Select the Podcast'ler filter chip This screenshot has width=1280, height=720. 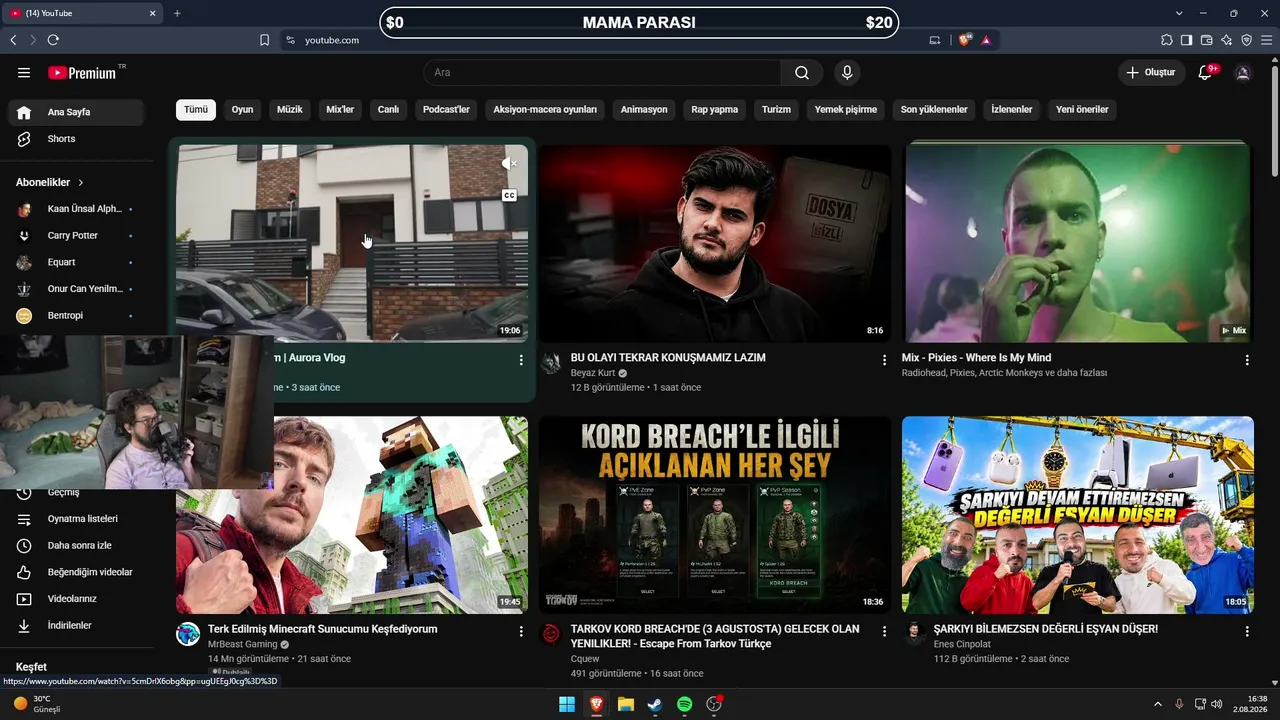click(x=446, y=110)
